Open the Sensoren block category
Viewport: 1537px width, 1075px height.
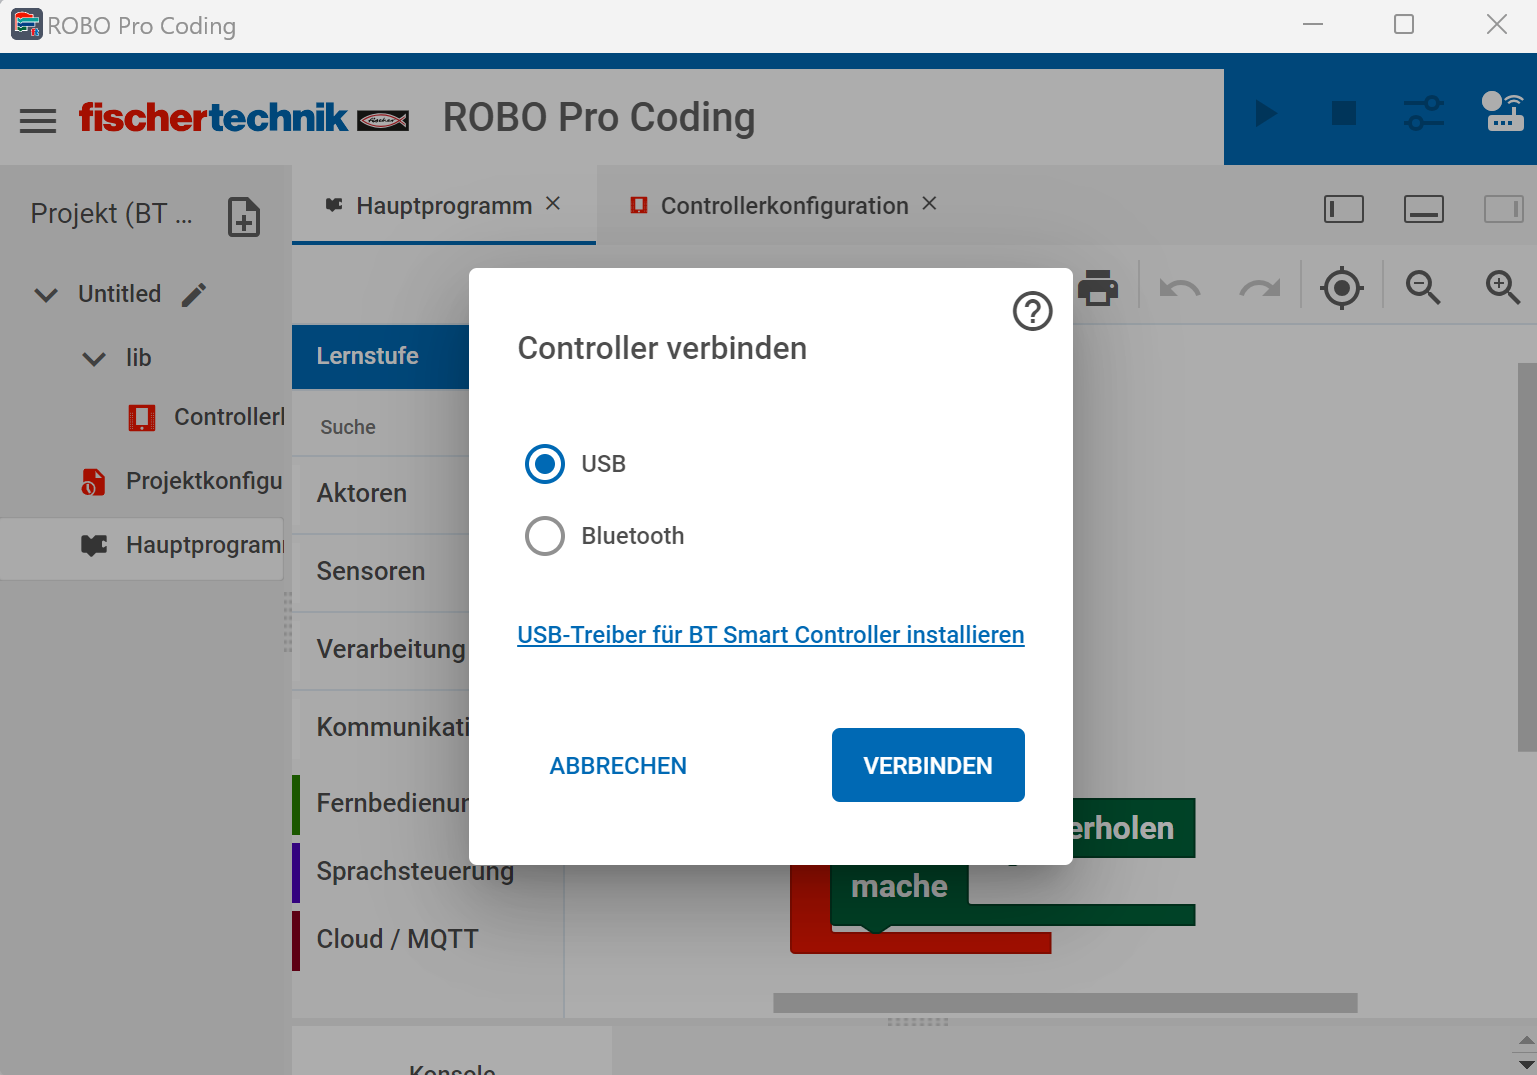[x=381, y=572]
